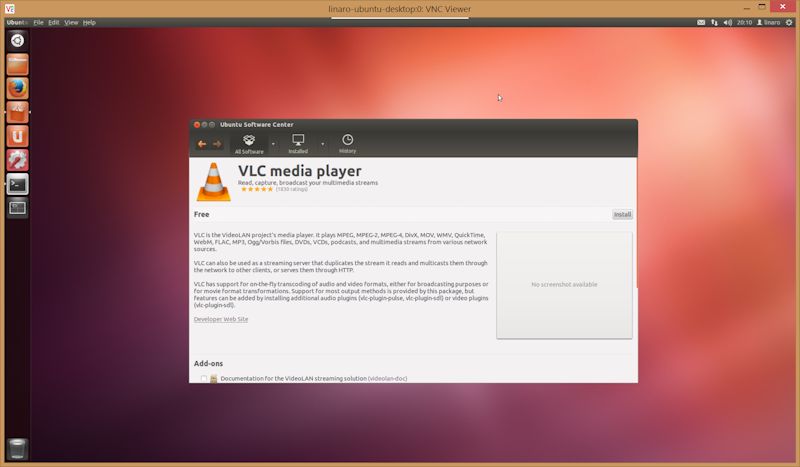
Task: Click the clock showing 20:10
Action: (744, 22)
